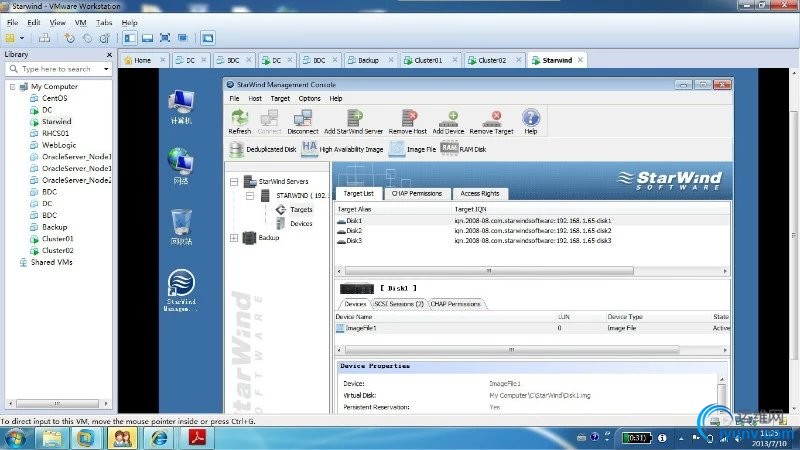Open the VMware Tabs menu
The height and width of the screenshot is (450, 800).
coord(104,22)
